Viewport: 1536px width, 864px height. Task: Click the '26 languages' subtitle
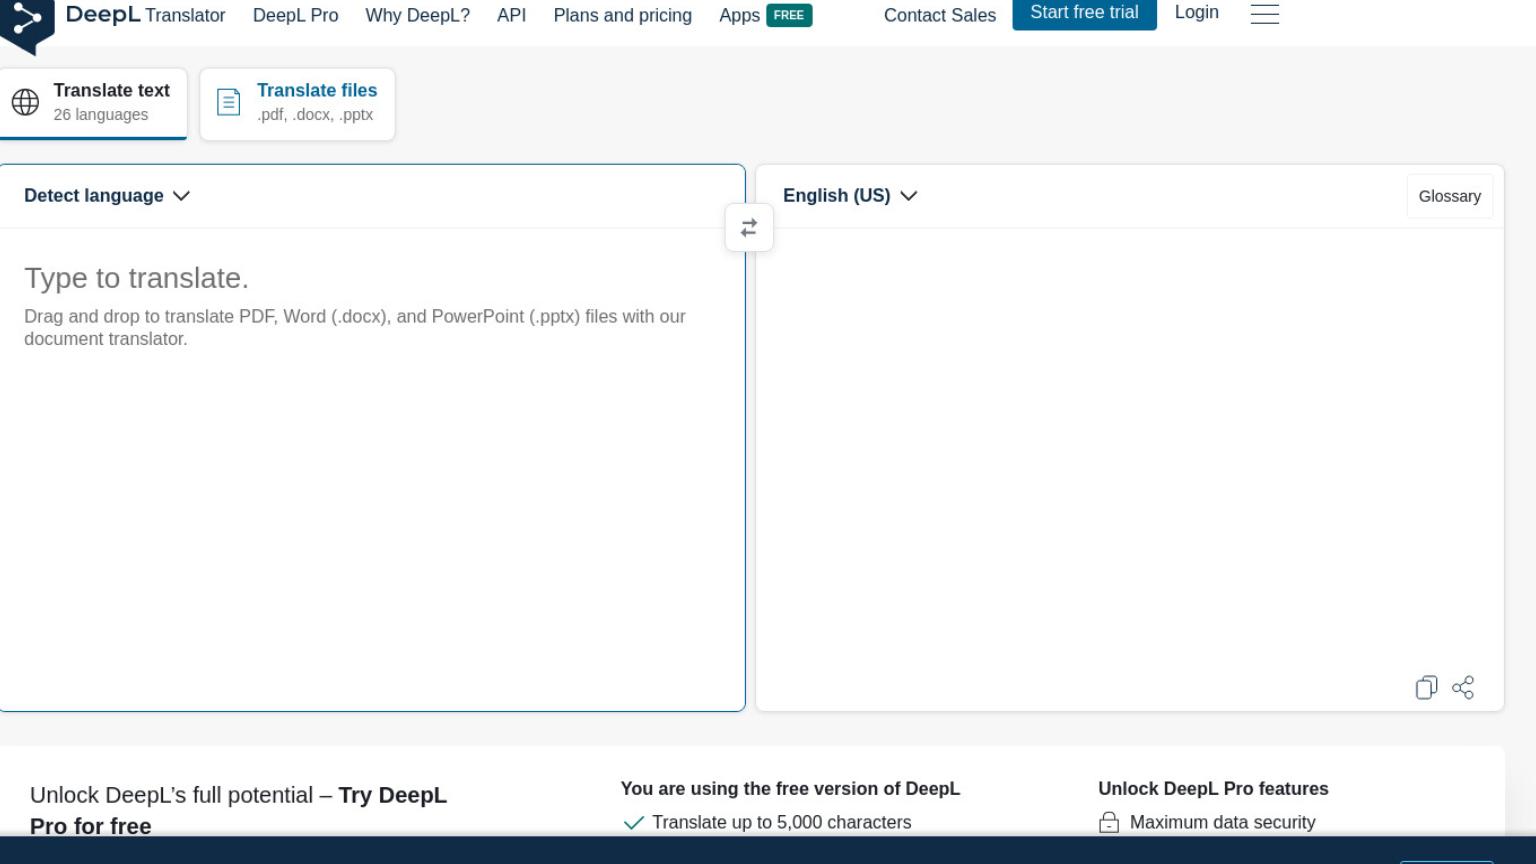101,115
